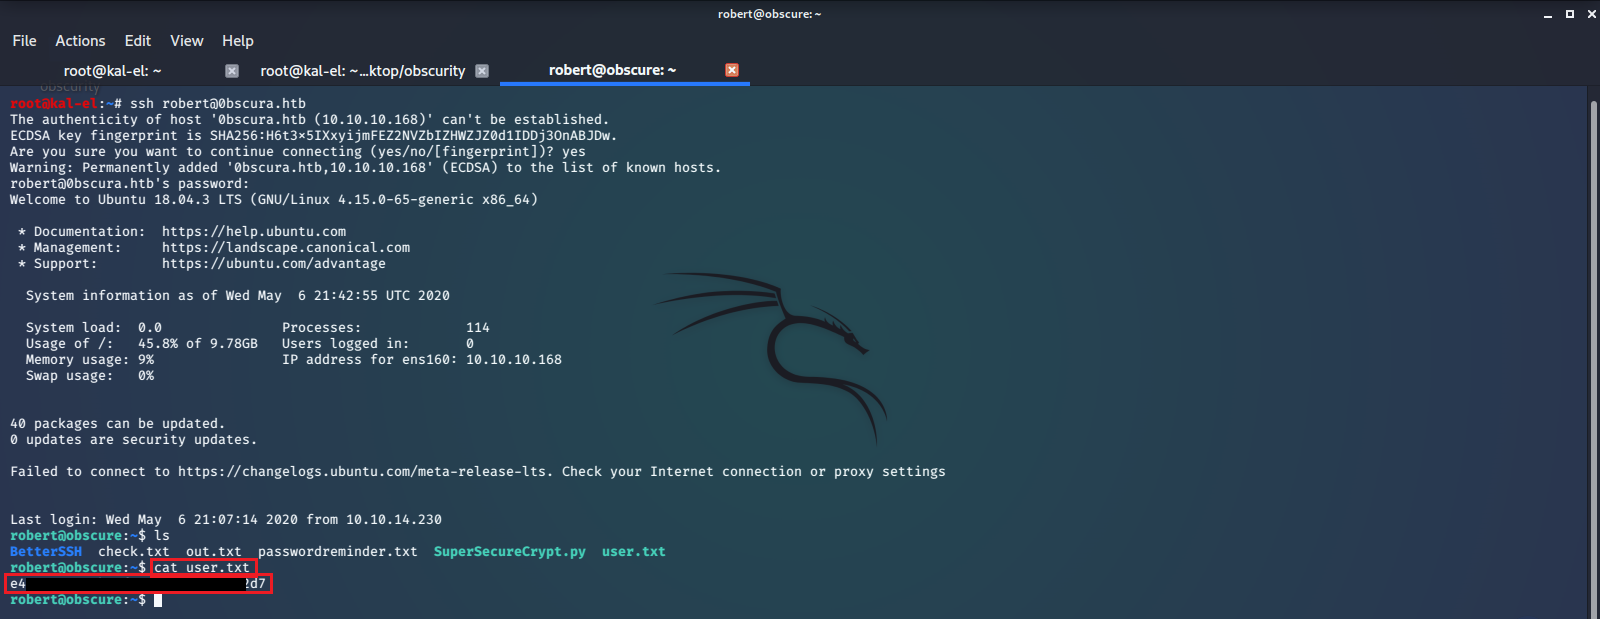Click '40 packages can be updated.' line
1600x619 pixels.
pyautogui.click(x=118, y=424)
